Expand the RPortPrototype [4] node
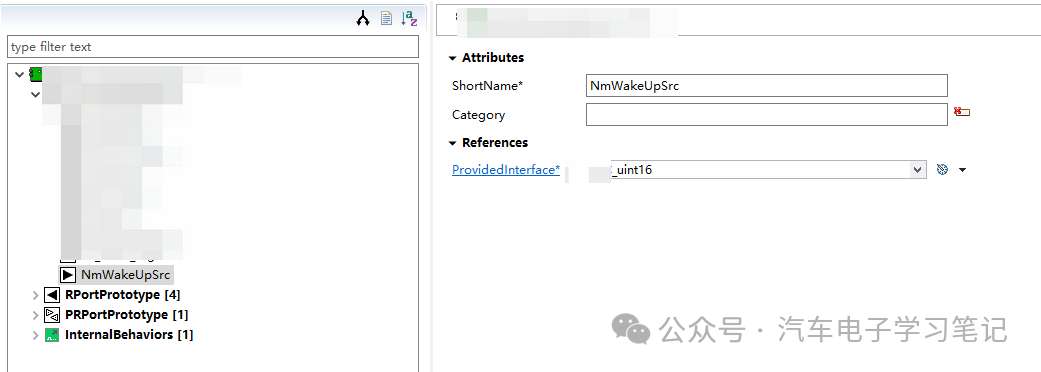This screenshot has height=372, width=1041. [35, 295]
